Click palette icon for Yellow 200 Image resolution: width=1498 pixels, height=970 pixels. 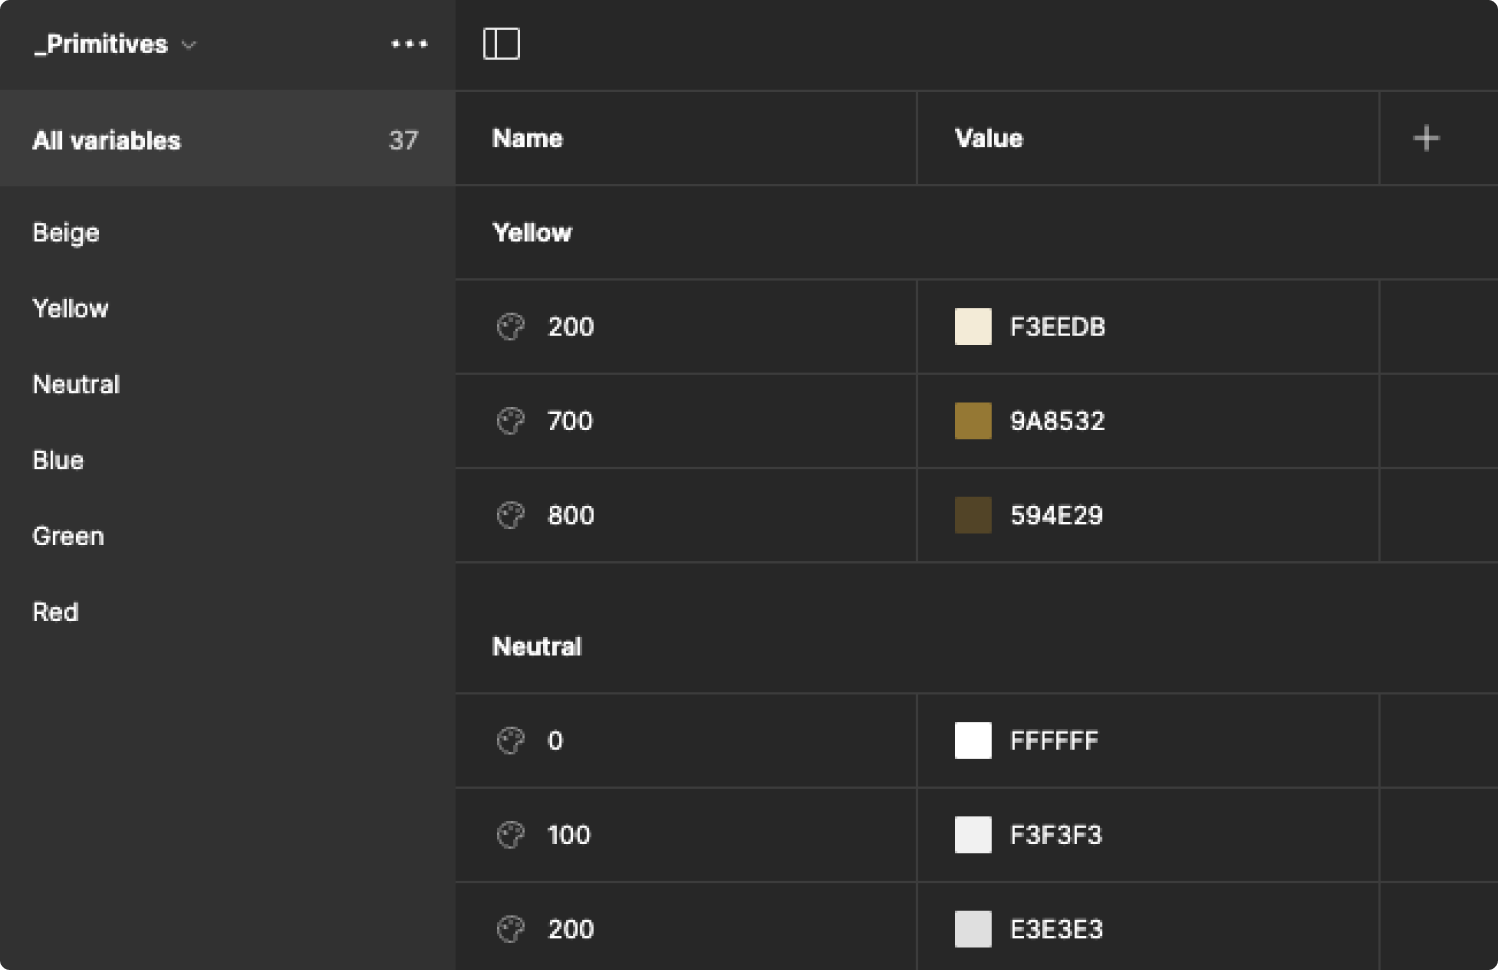tap(511, 327)
